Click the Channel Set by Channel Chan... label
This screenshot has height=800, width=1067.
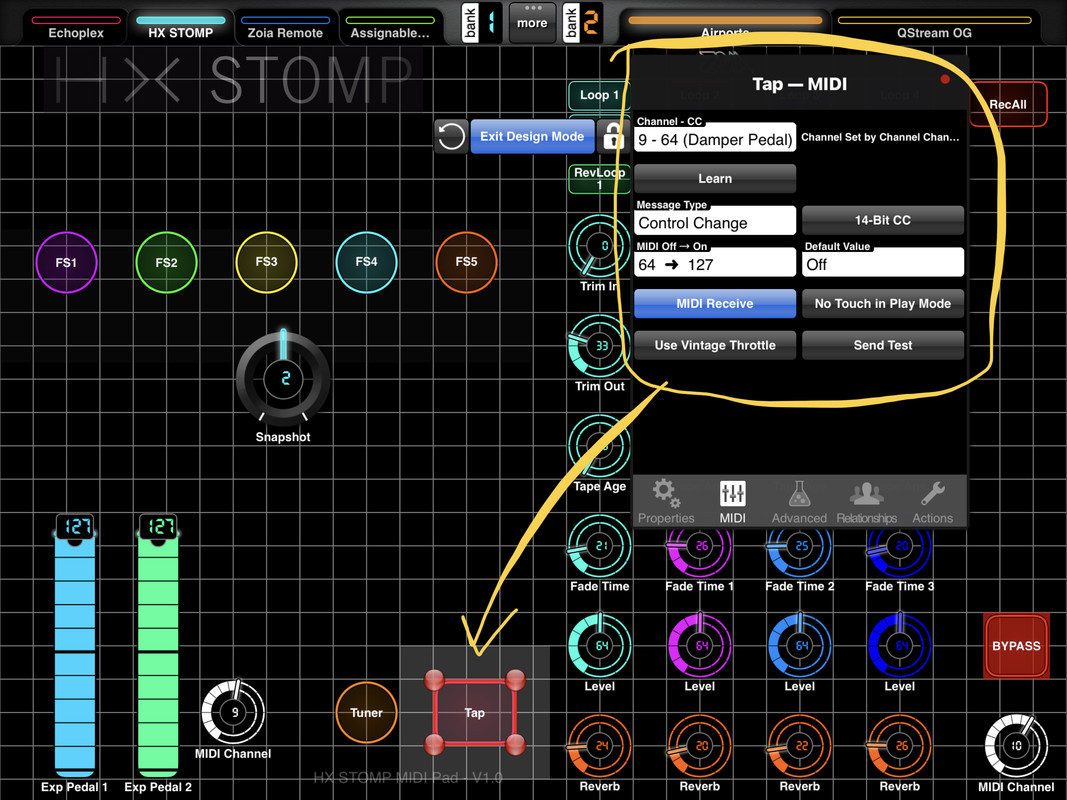pyautogui.click(x=880, y=137)
